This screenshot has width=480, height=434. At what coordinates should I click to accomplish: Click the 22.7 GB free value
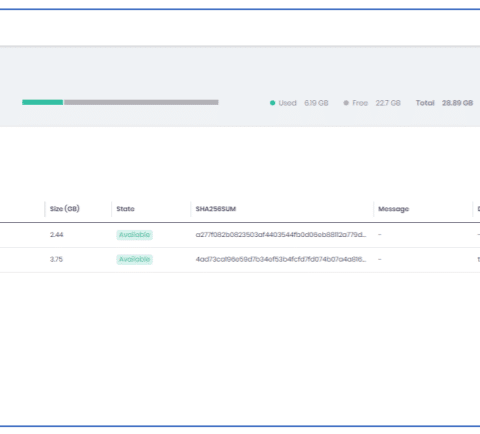[388, 103]
